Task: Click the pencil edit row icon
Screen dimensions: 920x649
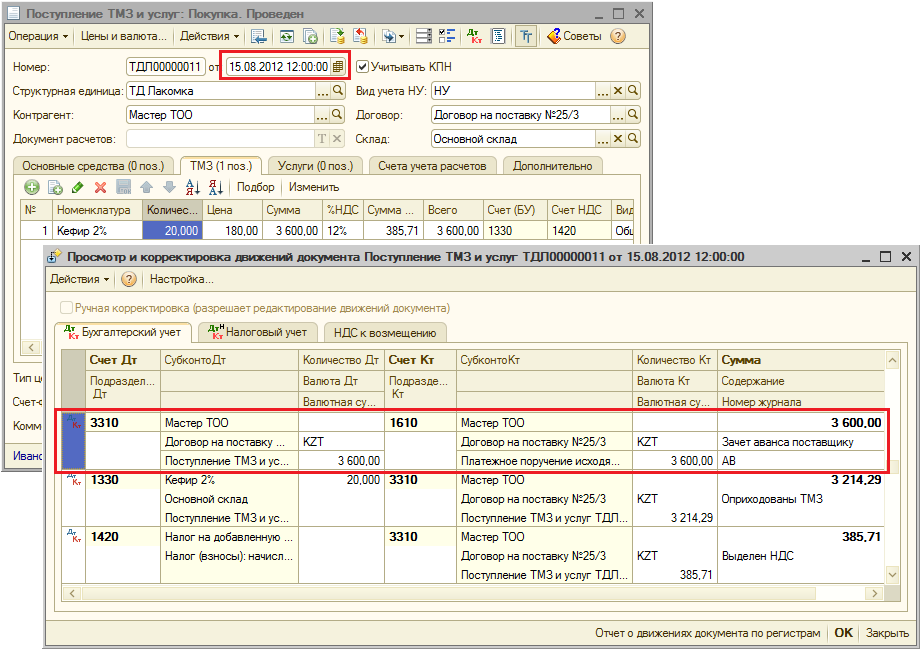Action: click(78, 187)
